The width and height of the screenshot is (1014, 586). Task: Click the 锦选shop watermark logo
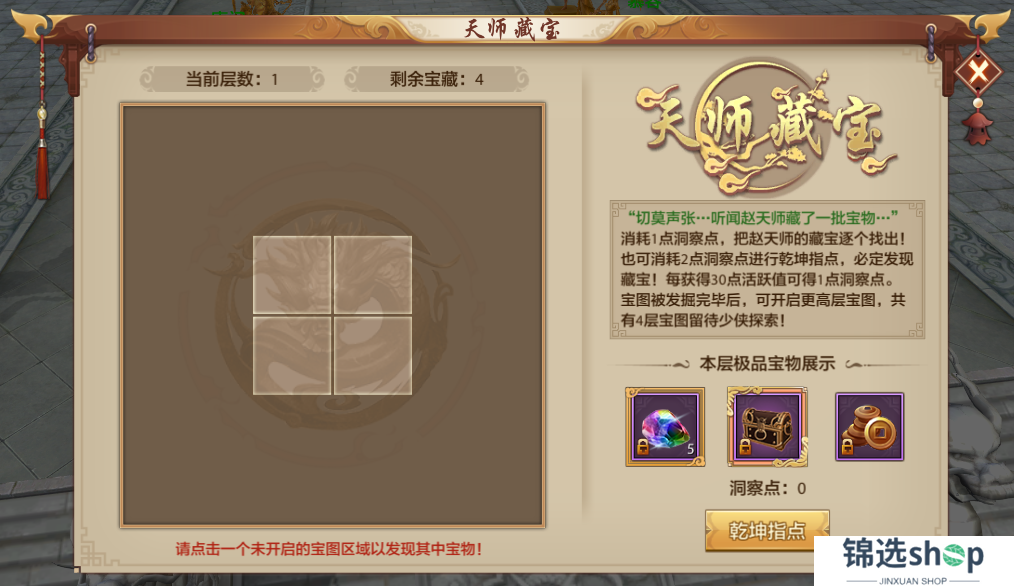913,560
